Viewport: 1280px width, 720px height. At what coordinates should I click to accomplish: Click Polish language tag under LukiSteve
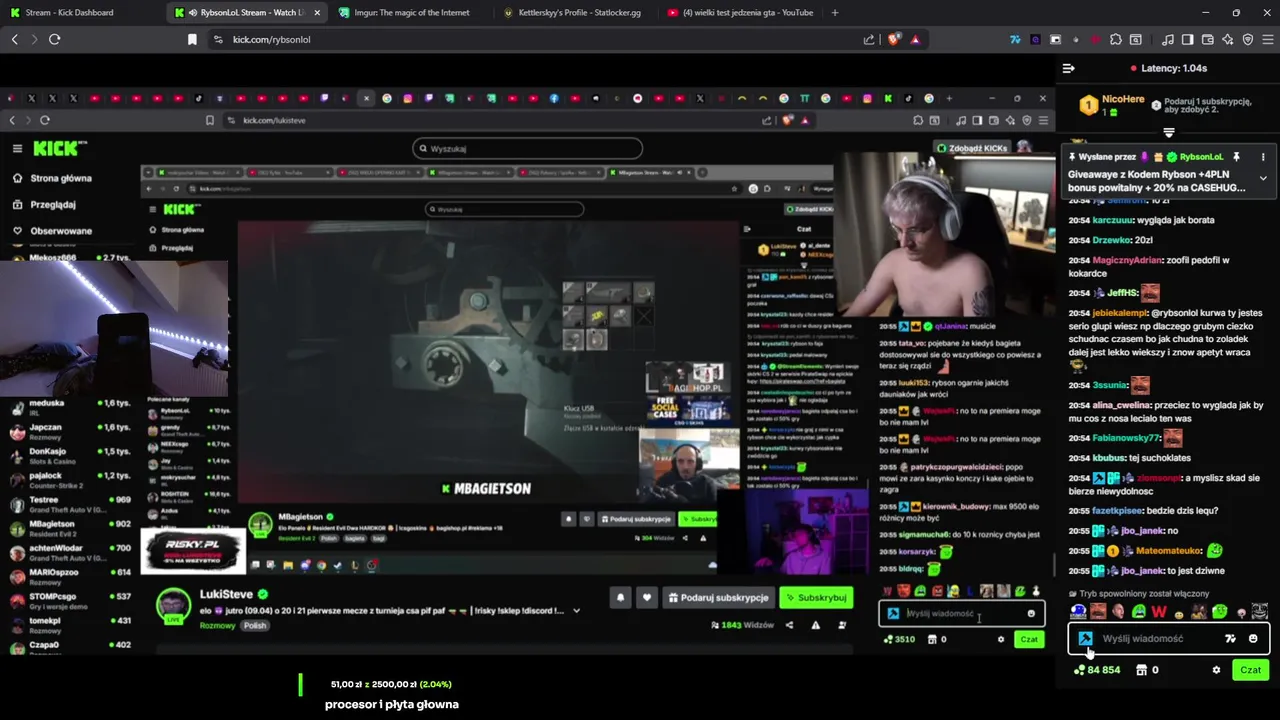(255, 625)
